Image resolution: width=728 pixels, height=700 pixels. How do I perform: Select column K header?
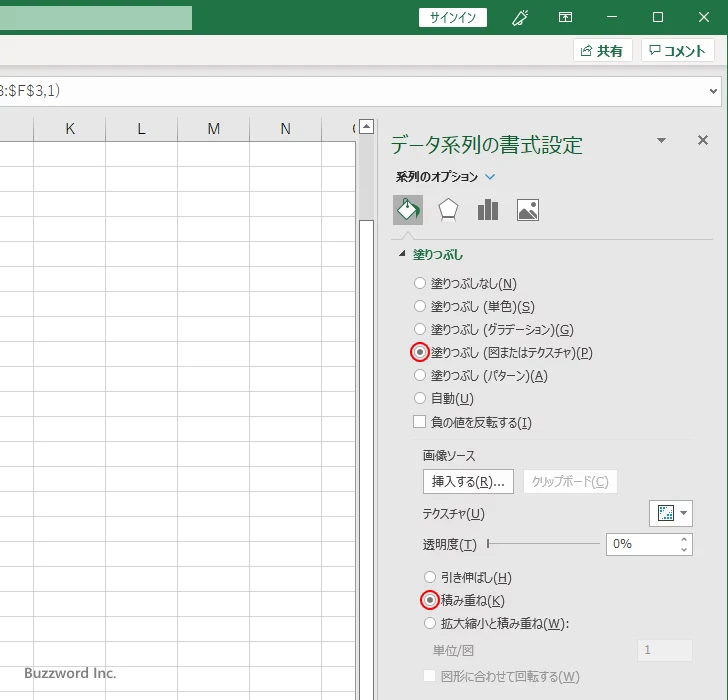click(70, 129)
